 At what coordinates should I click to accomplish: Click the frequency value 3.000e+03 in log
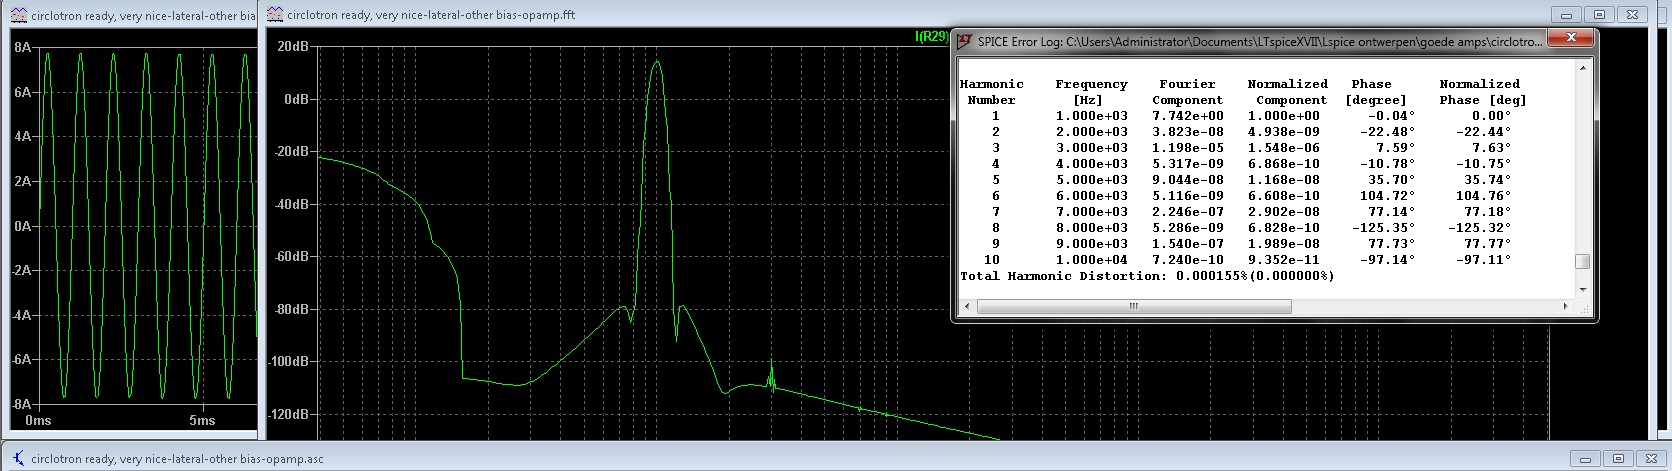[1091, 148]
